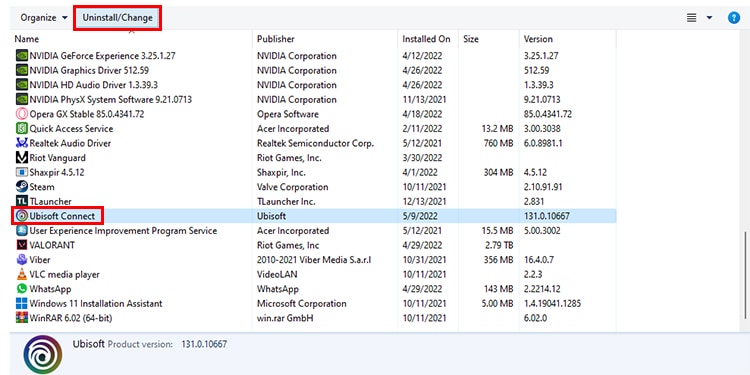Click the Riot Vanguard icon
This screenshot has width=750, height=375.
click(22, 158)
